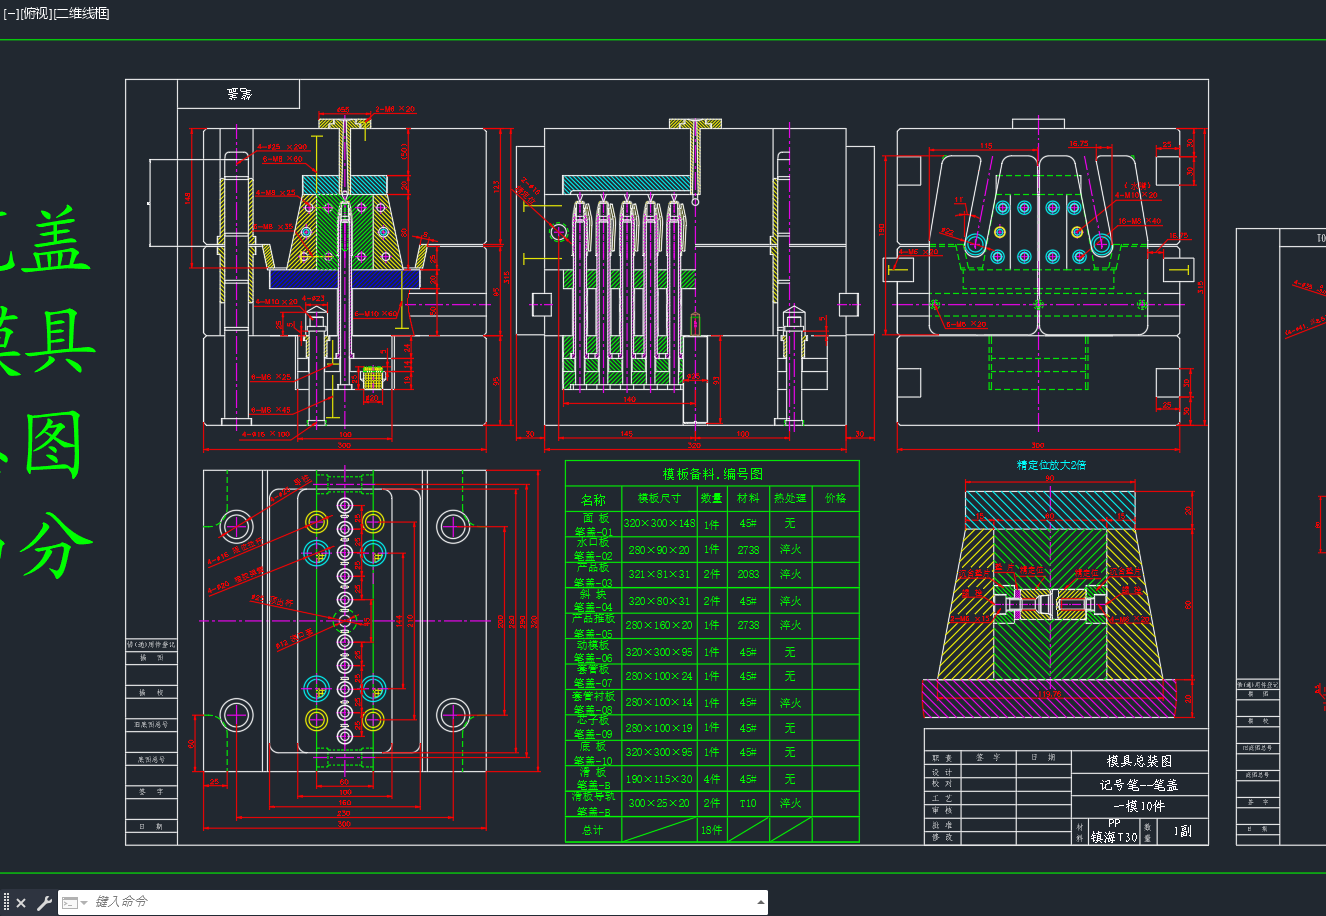The width and height of the screenshot is (1326, 916).
Task: Select the 2083 material cell
Action: coord(748,575)
